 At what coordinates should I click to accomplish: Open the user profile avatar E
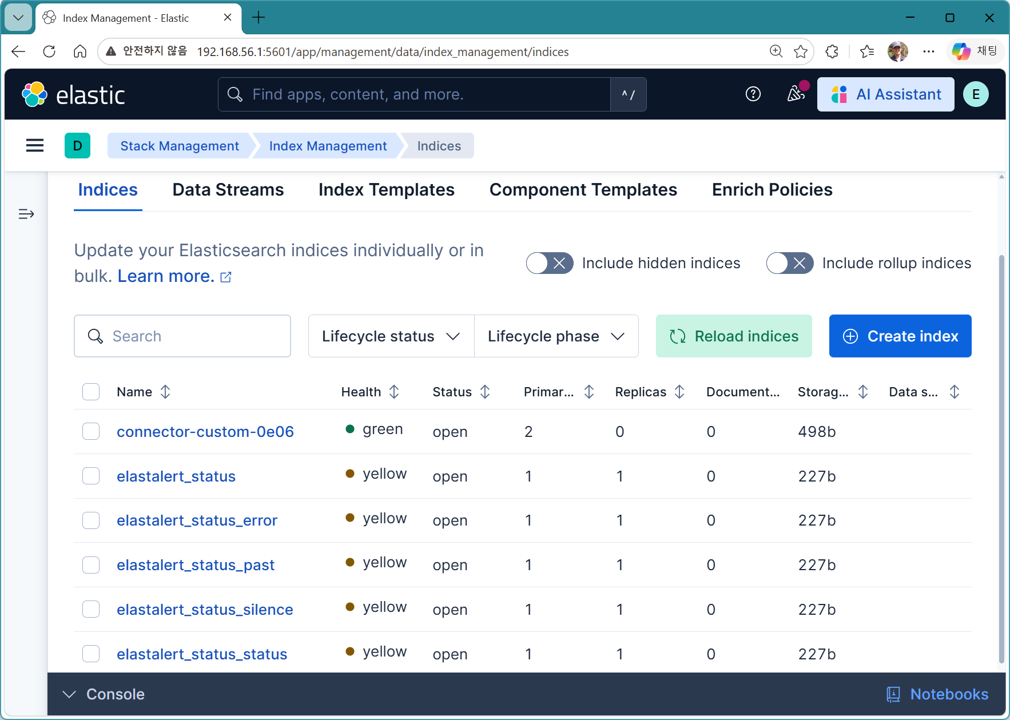[976, 93]
